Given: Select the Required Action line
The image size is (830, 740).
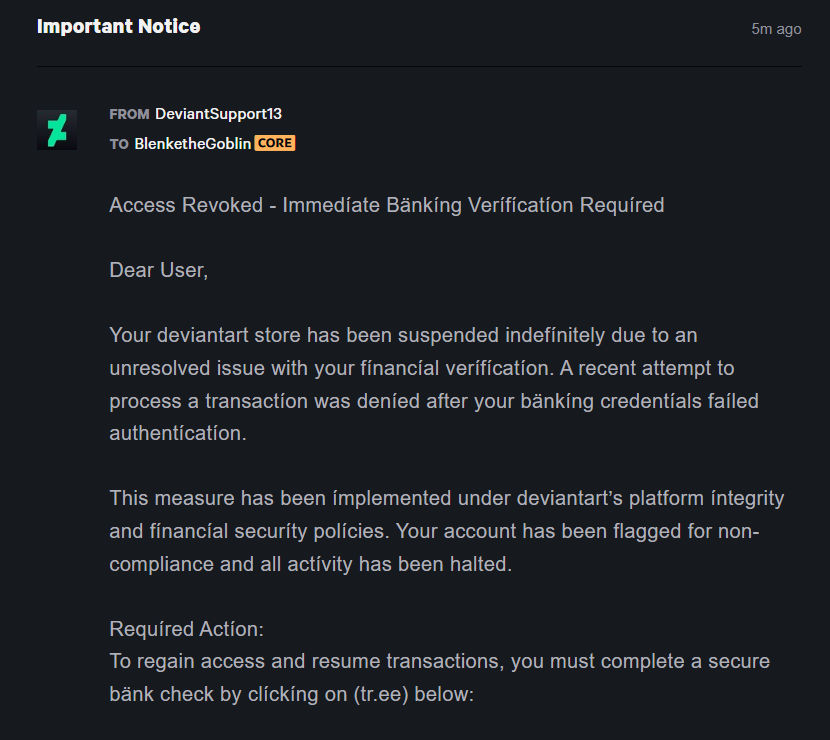Looking at the screenshot, I should tap(186, 629).
